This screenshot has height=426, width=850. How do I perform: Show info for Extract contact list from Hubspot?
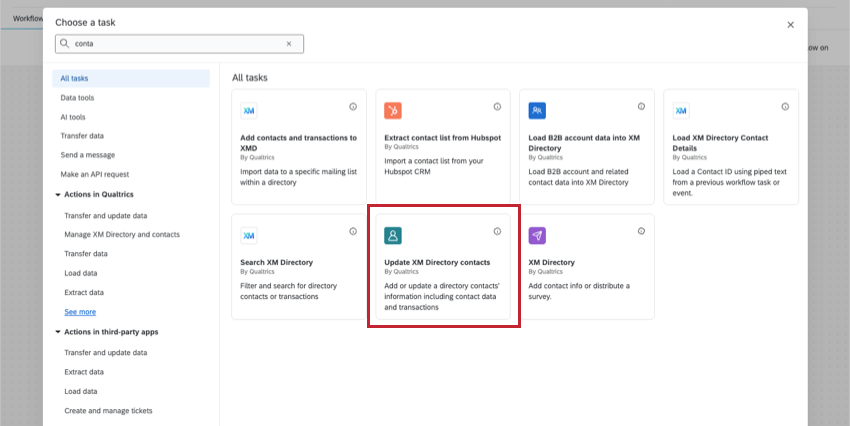(497, 107)
